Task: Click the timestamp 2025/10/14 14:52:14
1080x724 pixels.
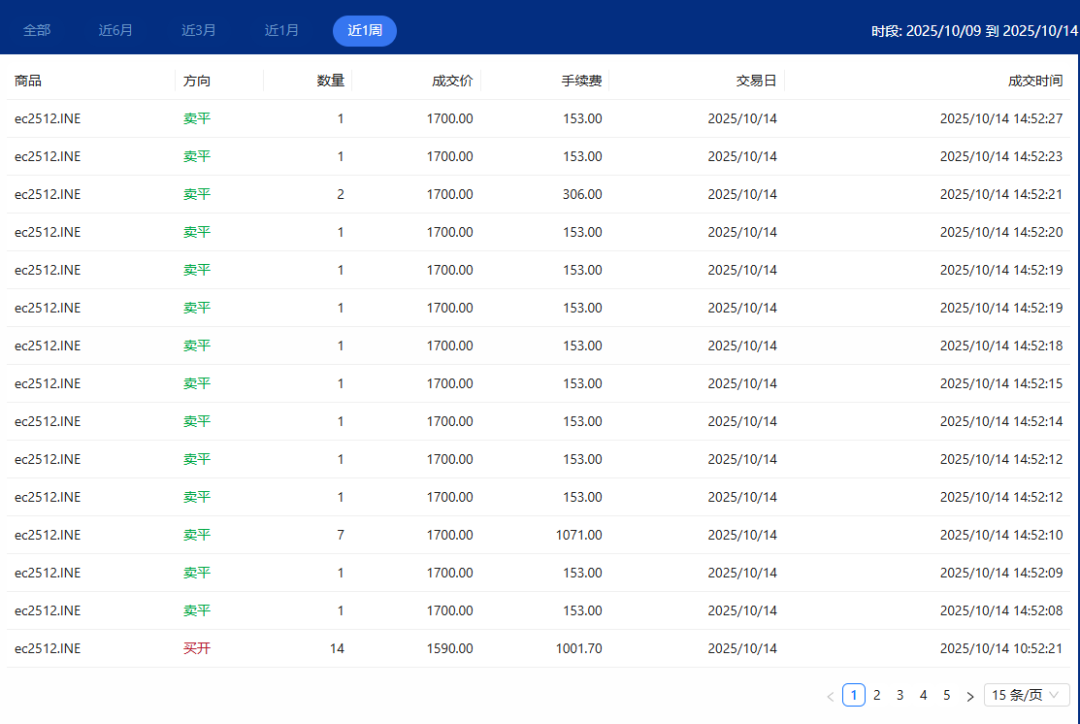Action: tap(1001, 422)
